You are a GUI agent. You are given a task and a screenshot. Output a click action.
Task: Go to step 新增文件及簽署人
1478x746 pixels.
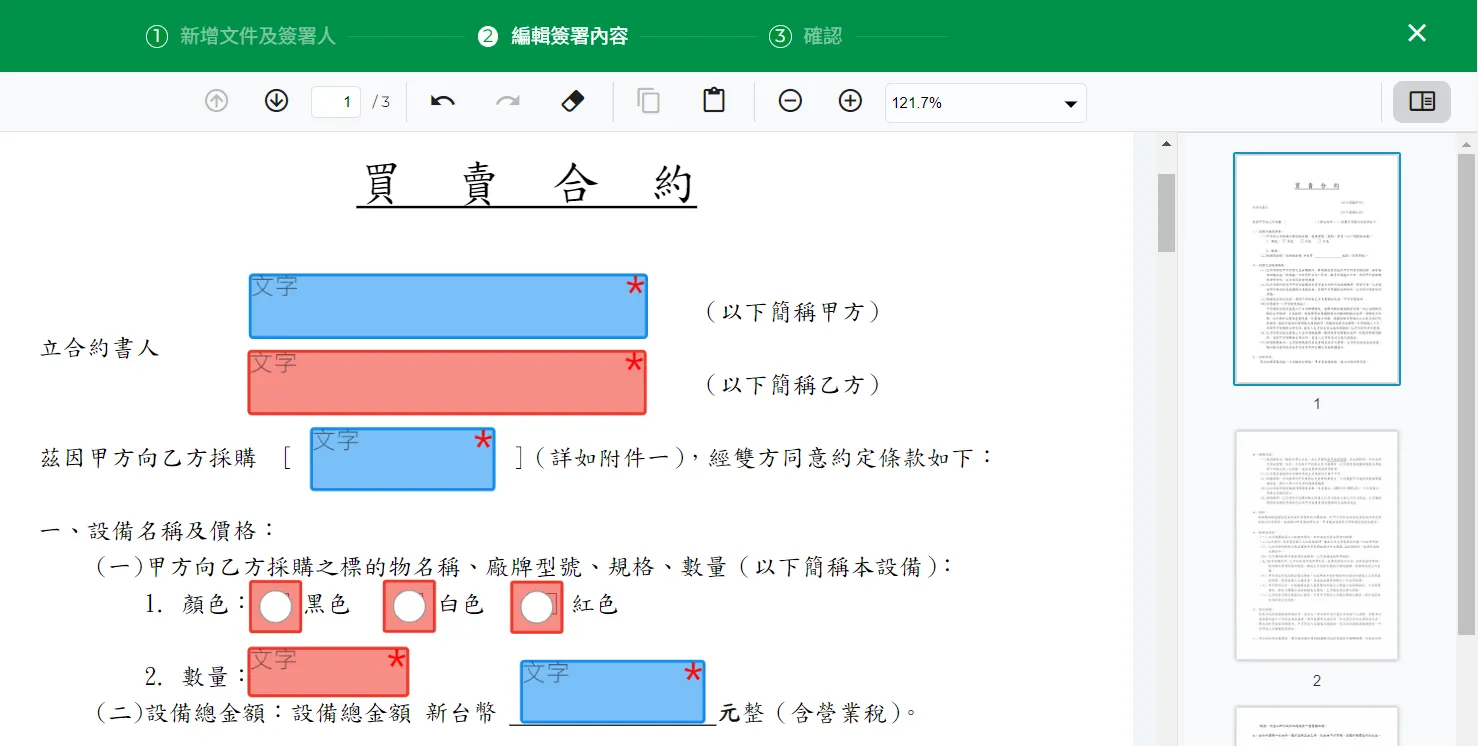[241, 36]
